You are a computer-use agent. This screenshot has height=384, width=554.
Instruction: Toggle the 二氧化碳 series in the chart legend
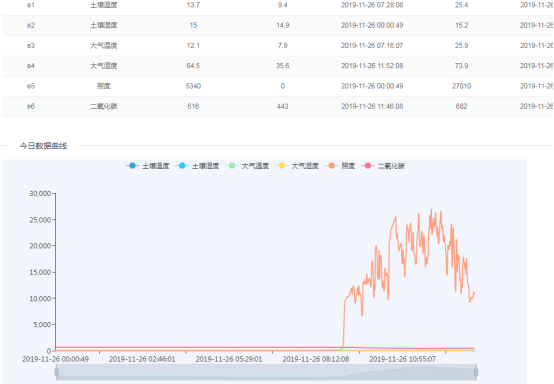coord(383,166)
